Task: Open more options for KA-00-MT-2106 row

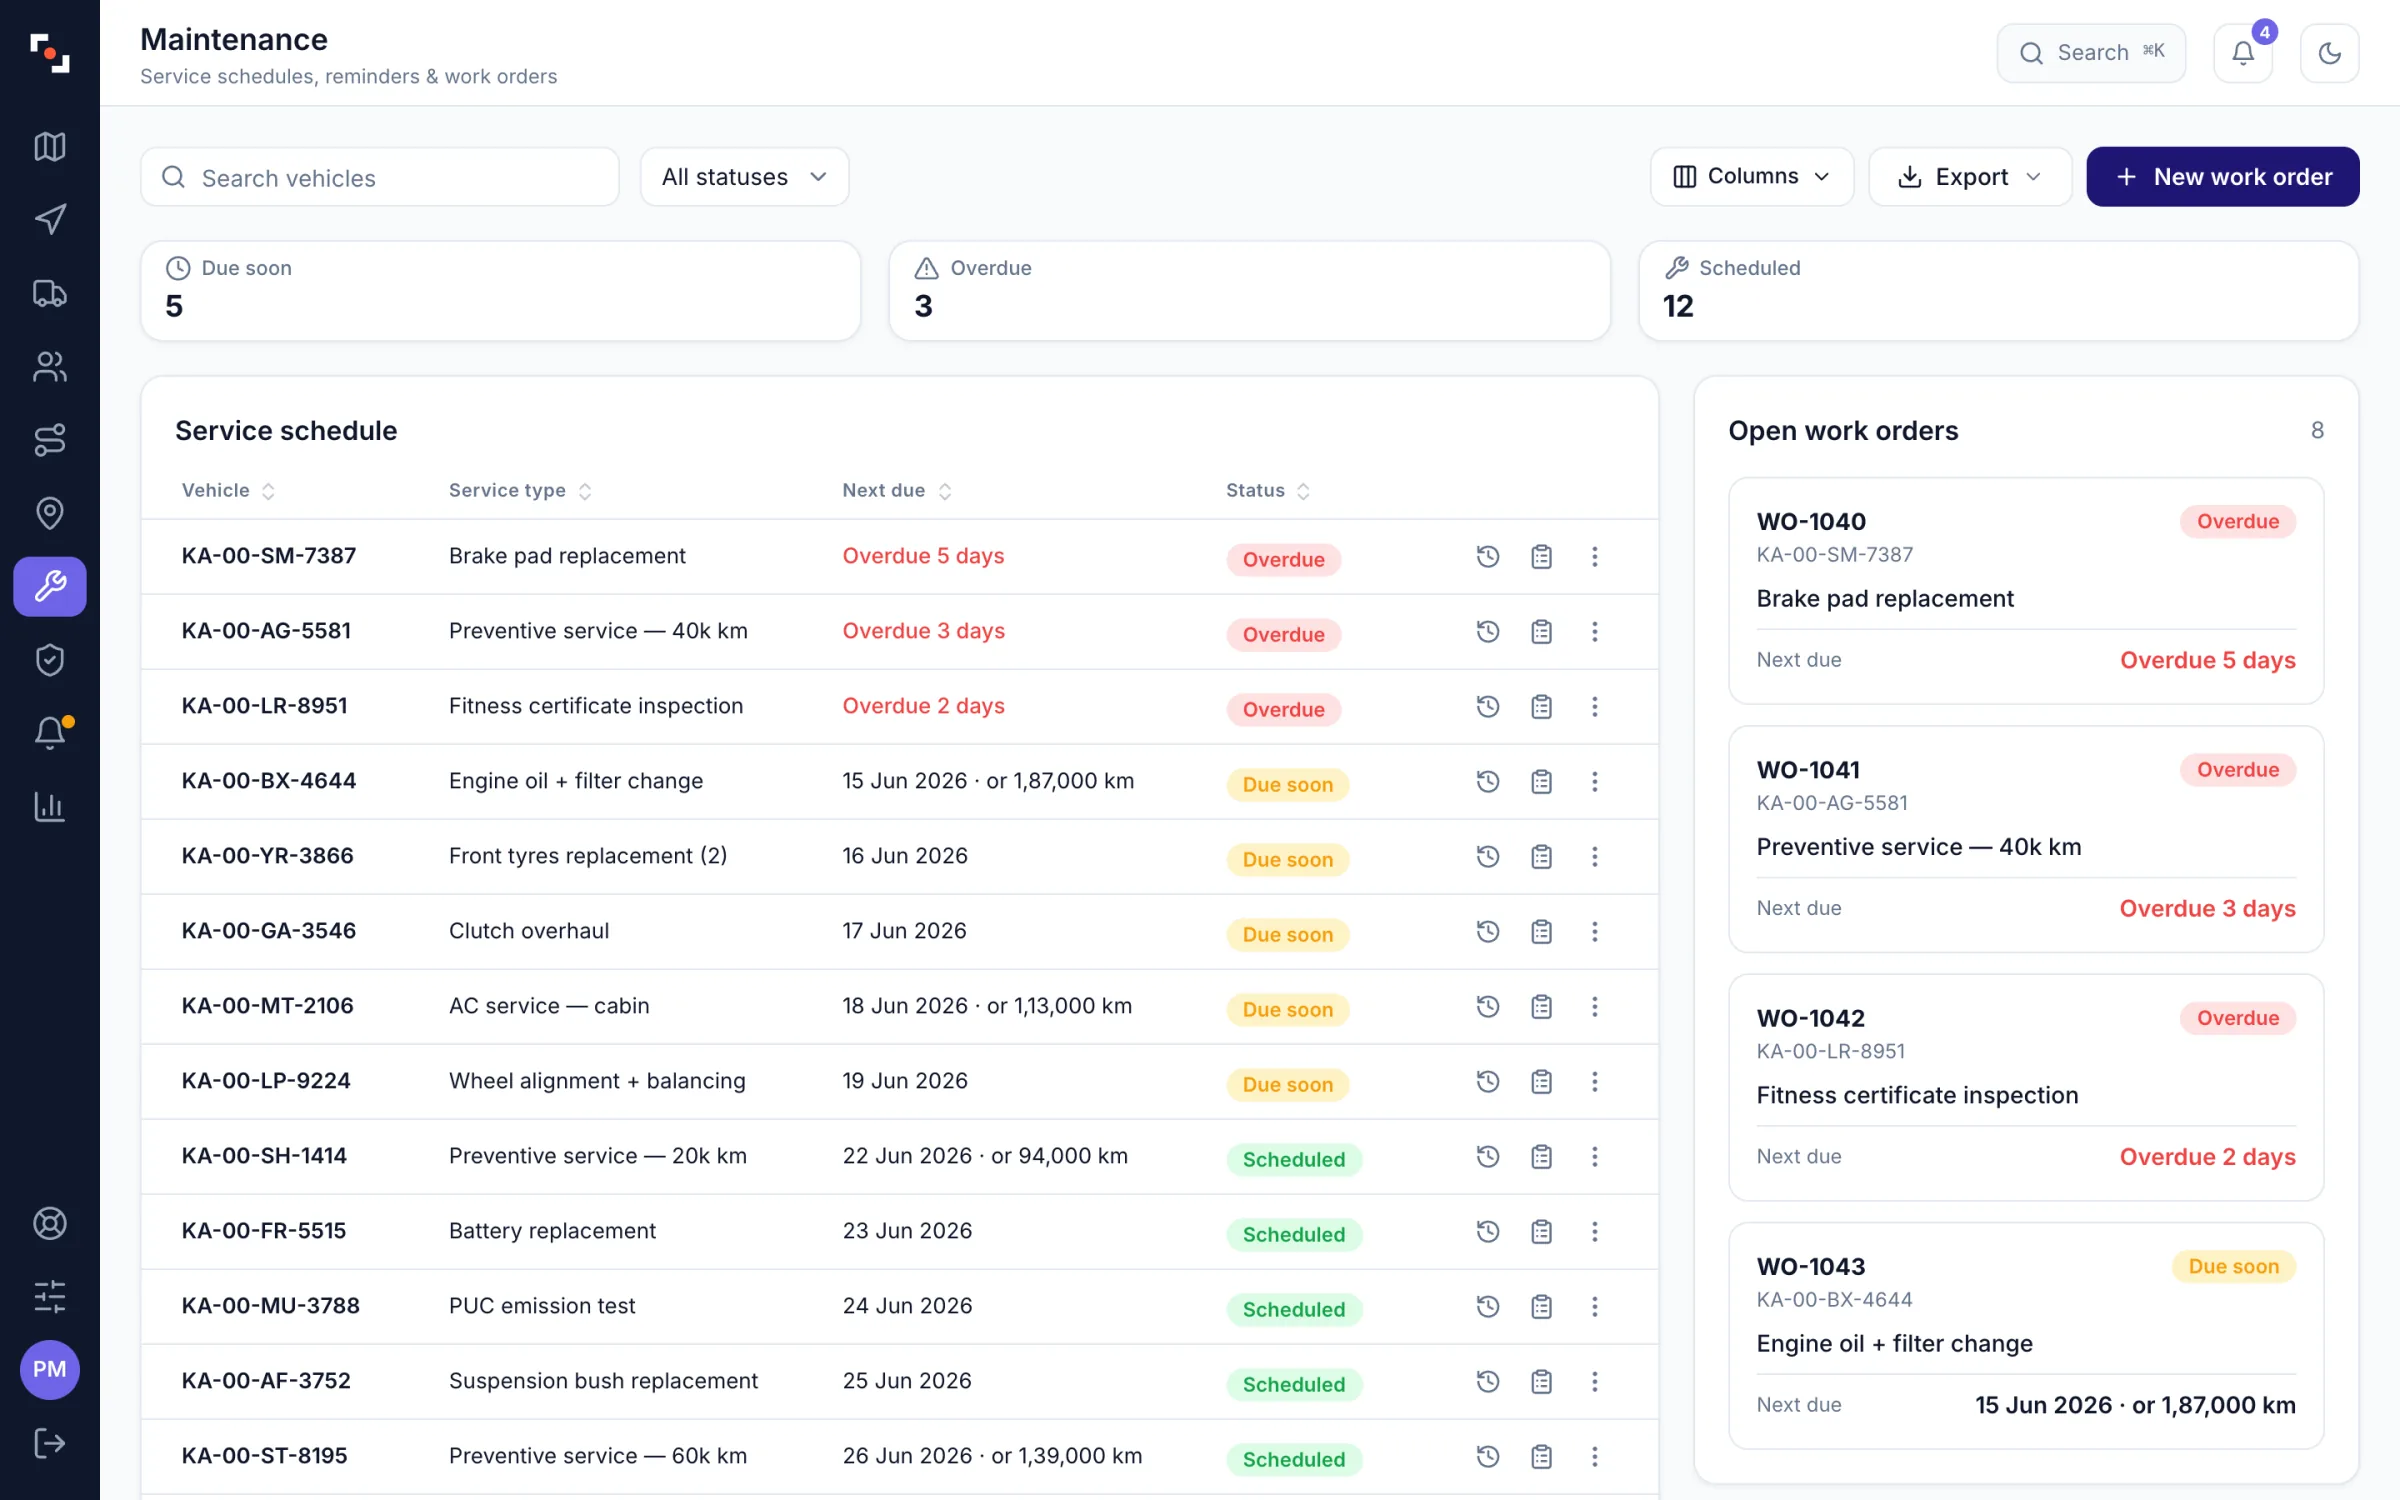Action: 1594,1006
